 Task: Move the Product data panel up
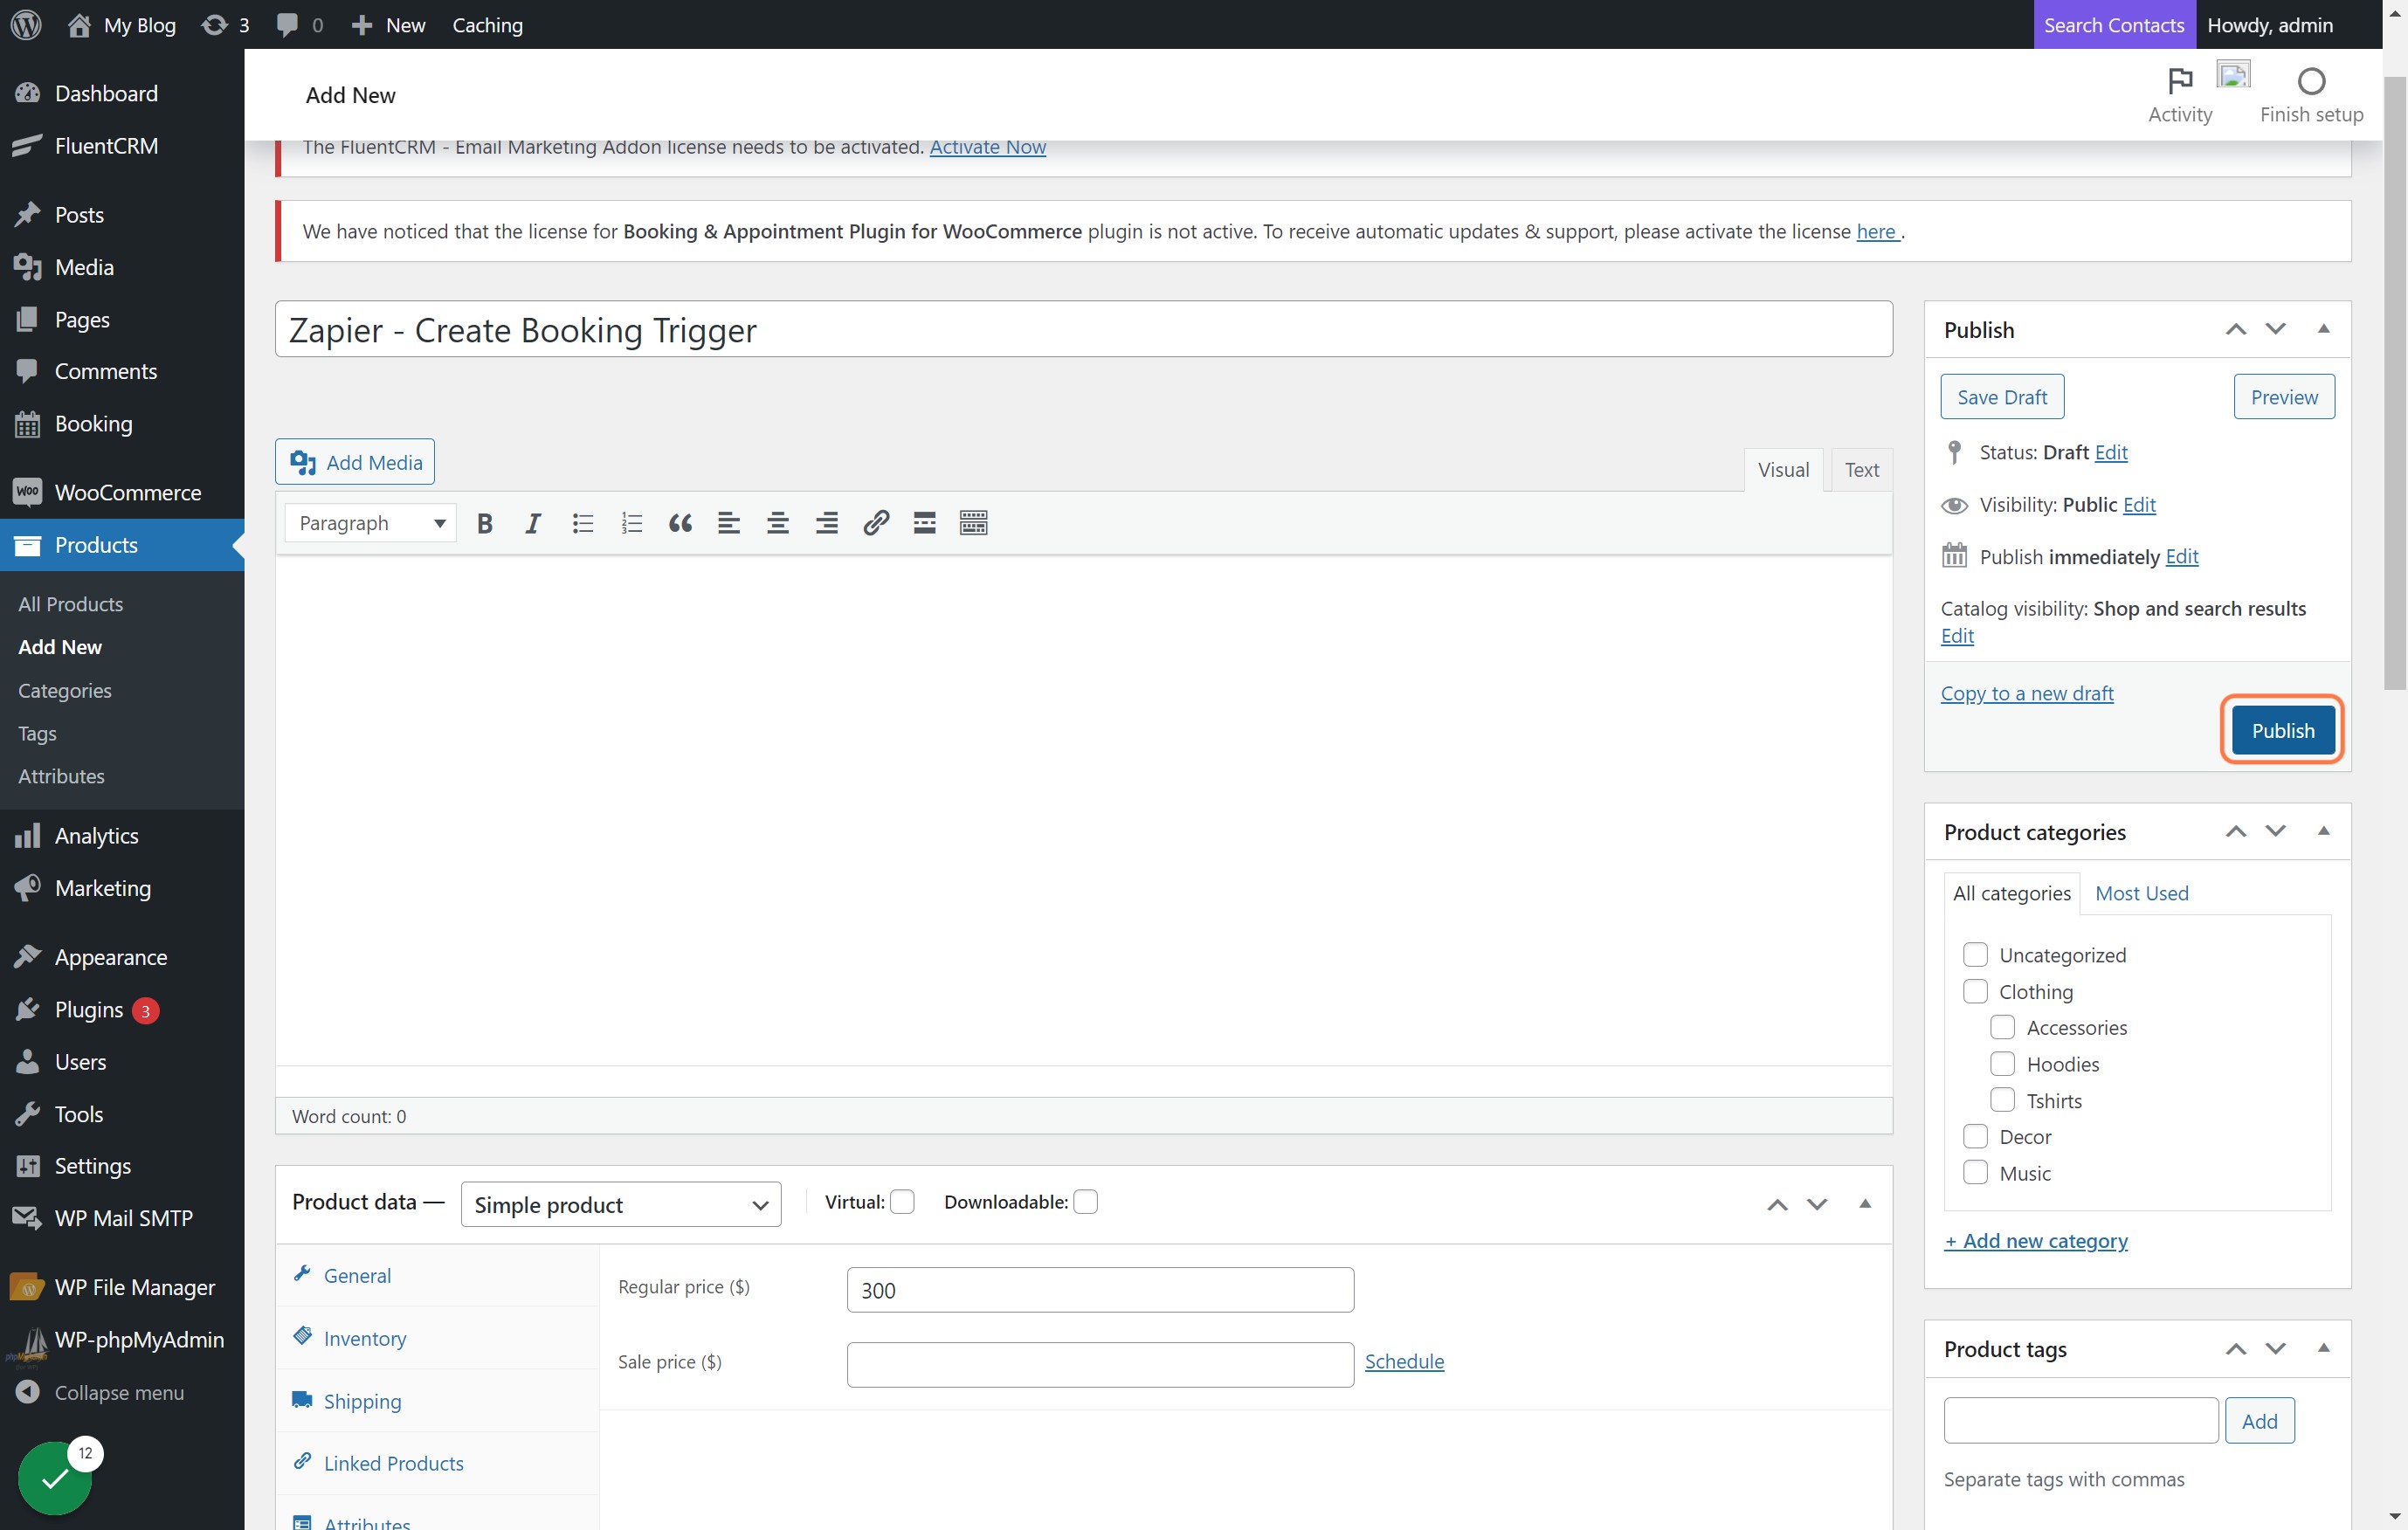click(1777, 1204)
